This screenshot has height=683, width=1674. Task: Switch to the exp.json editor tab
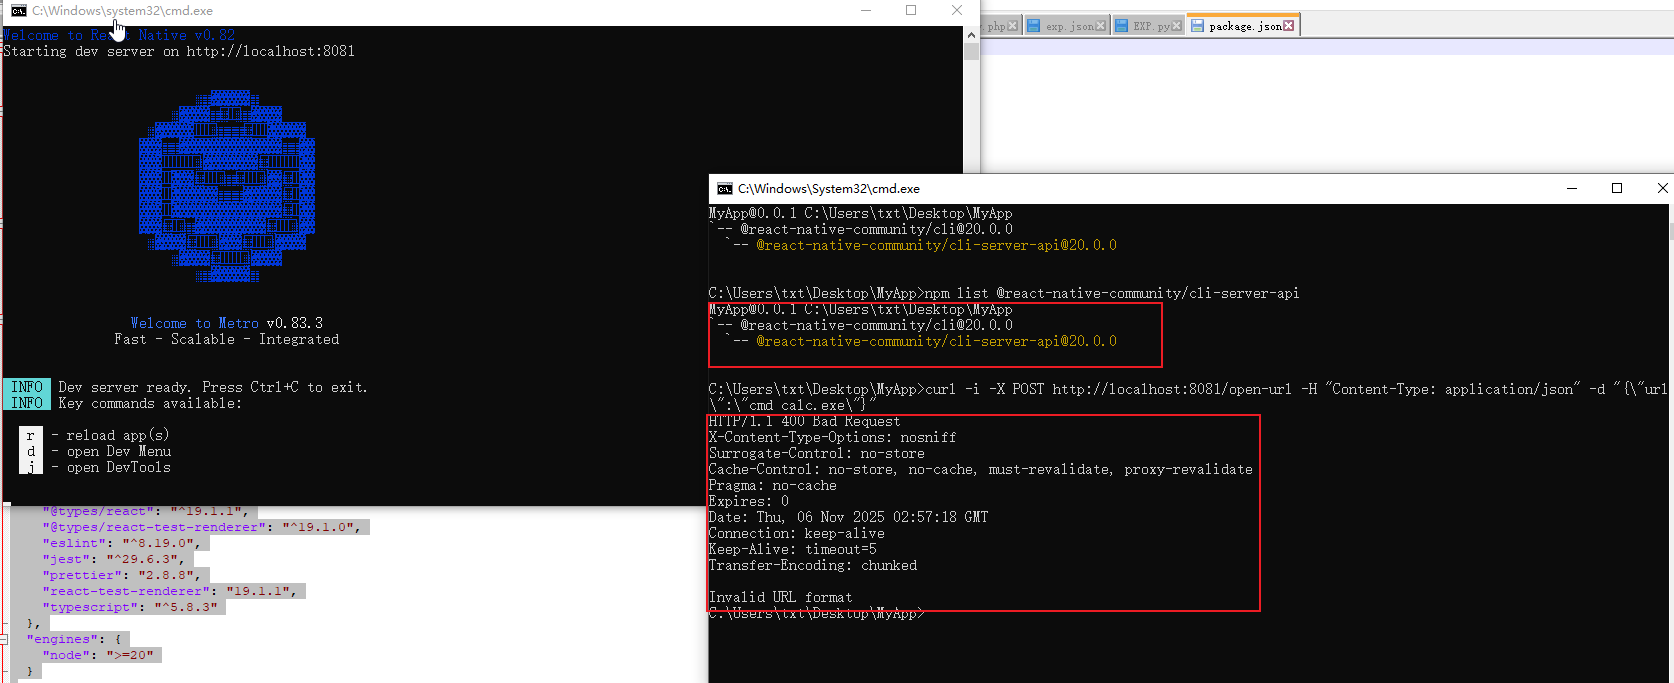click(x=1066, y=26)
